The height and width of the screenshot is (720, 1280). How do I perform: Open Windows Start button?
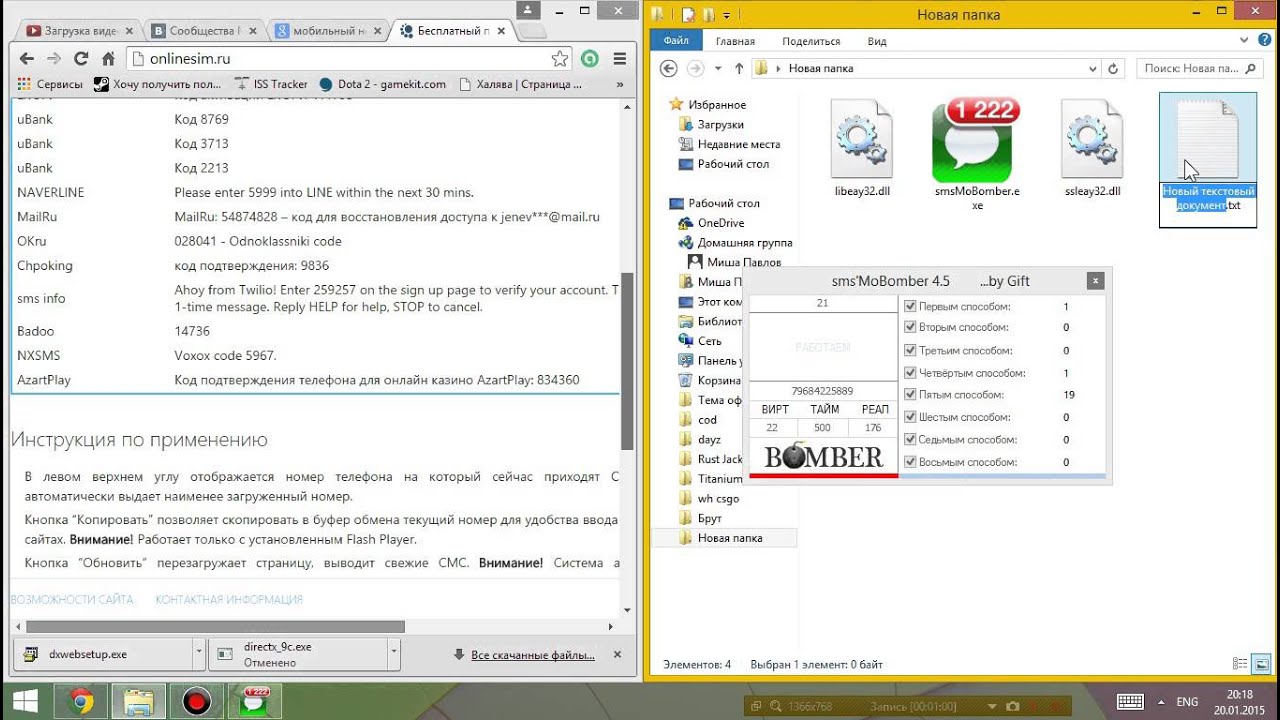[25, 701]
